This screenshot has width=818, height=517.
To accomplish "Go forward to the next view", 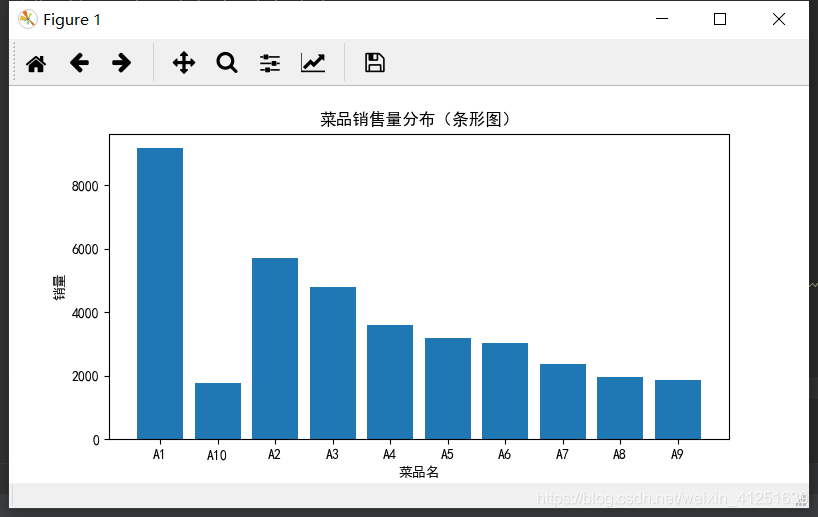I will coord(122,63).
